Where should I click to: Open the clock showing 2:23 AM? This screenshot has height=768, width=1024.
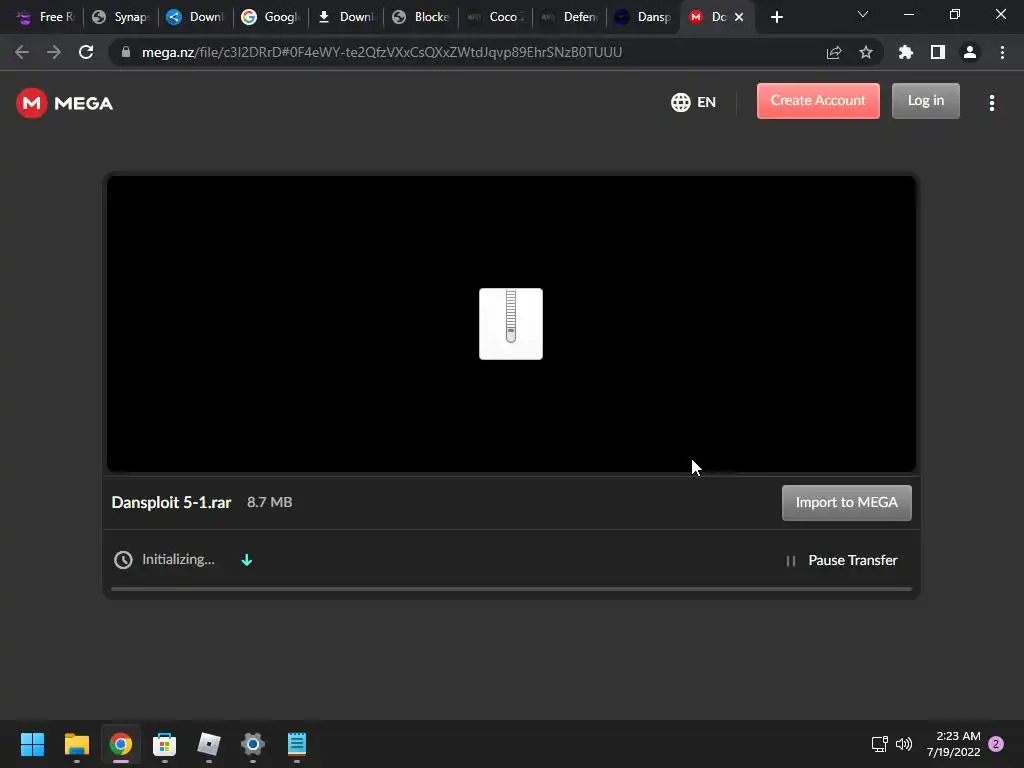[953, 744]
